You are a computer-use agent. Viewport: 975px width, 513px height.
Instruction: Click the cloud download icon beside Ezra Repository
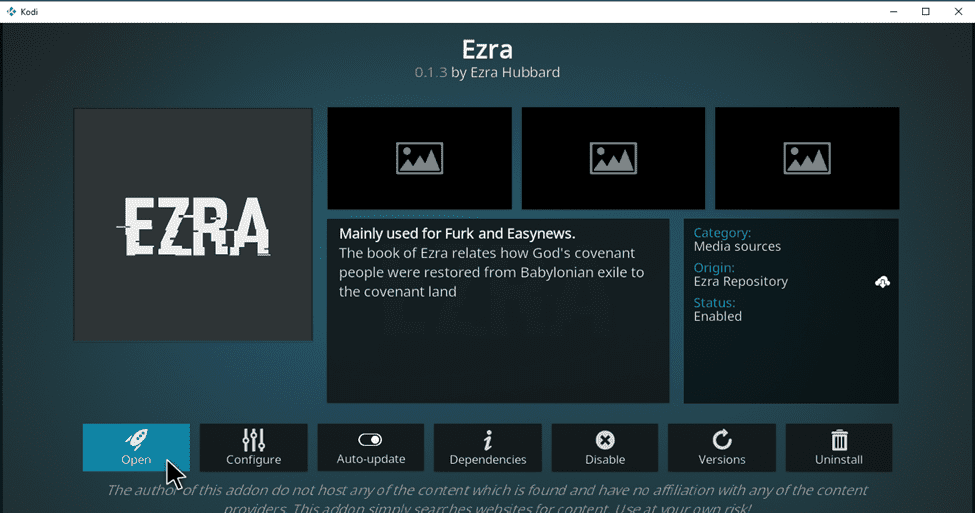point(882,282)
